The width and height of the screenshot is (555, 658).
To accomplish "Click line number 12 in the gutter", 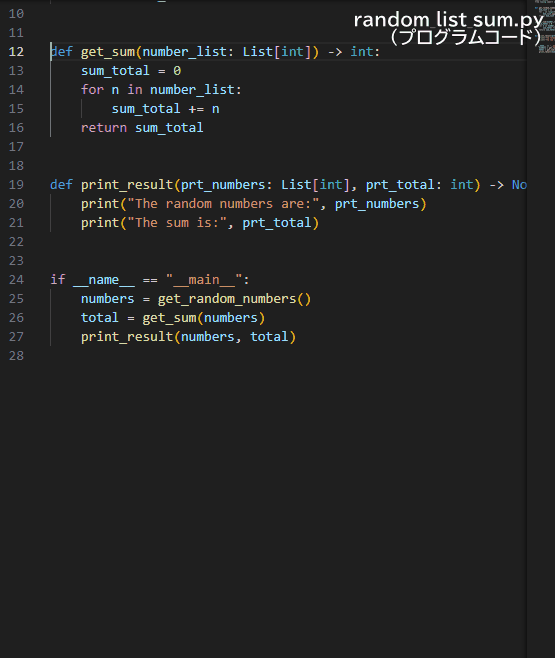I will (x=16, y=52).
